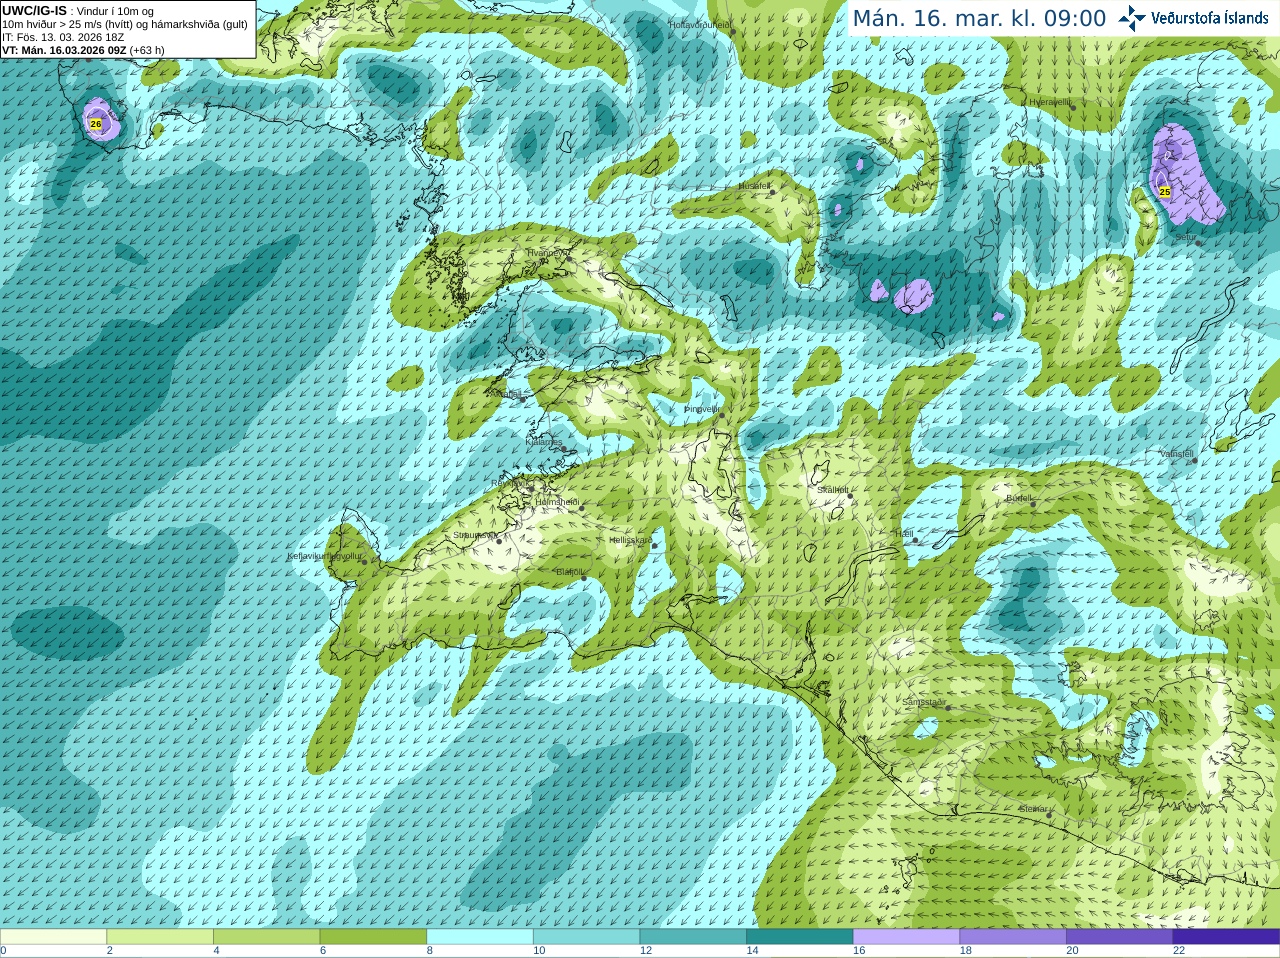This screenshot has height=958, width=1280.
Task: Click the Reykjavík station label
Action: pos(509,483)
